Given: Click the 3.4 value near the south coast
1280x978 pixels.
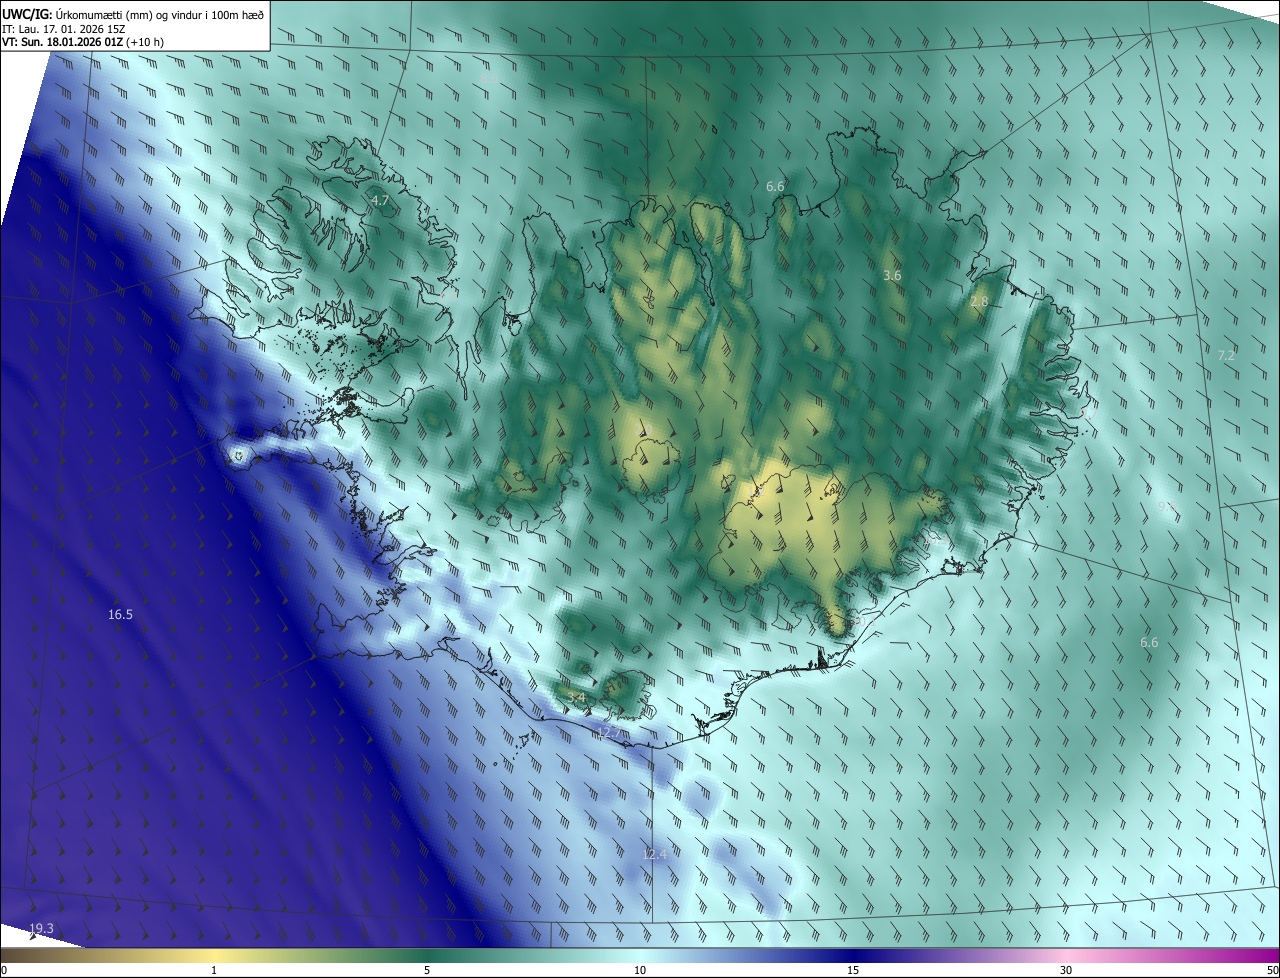Looking at the screenshot, I should point(576,697).
